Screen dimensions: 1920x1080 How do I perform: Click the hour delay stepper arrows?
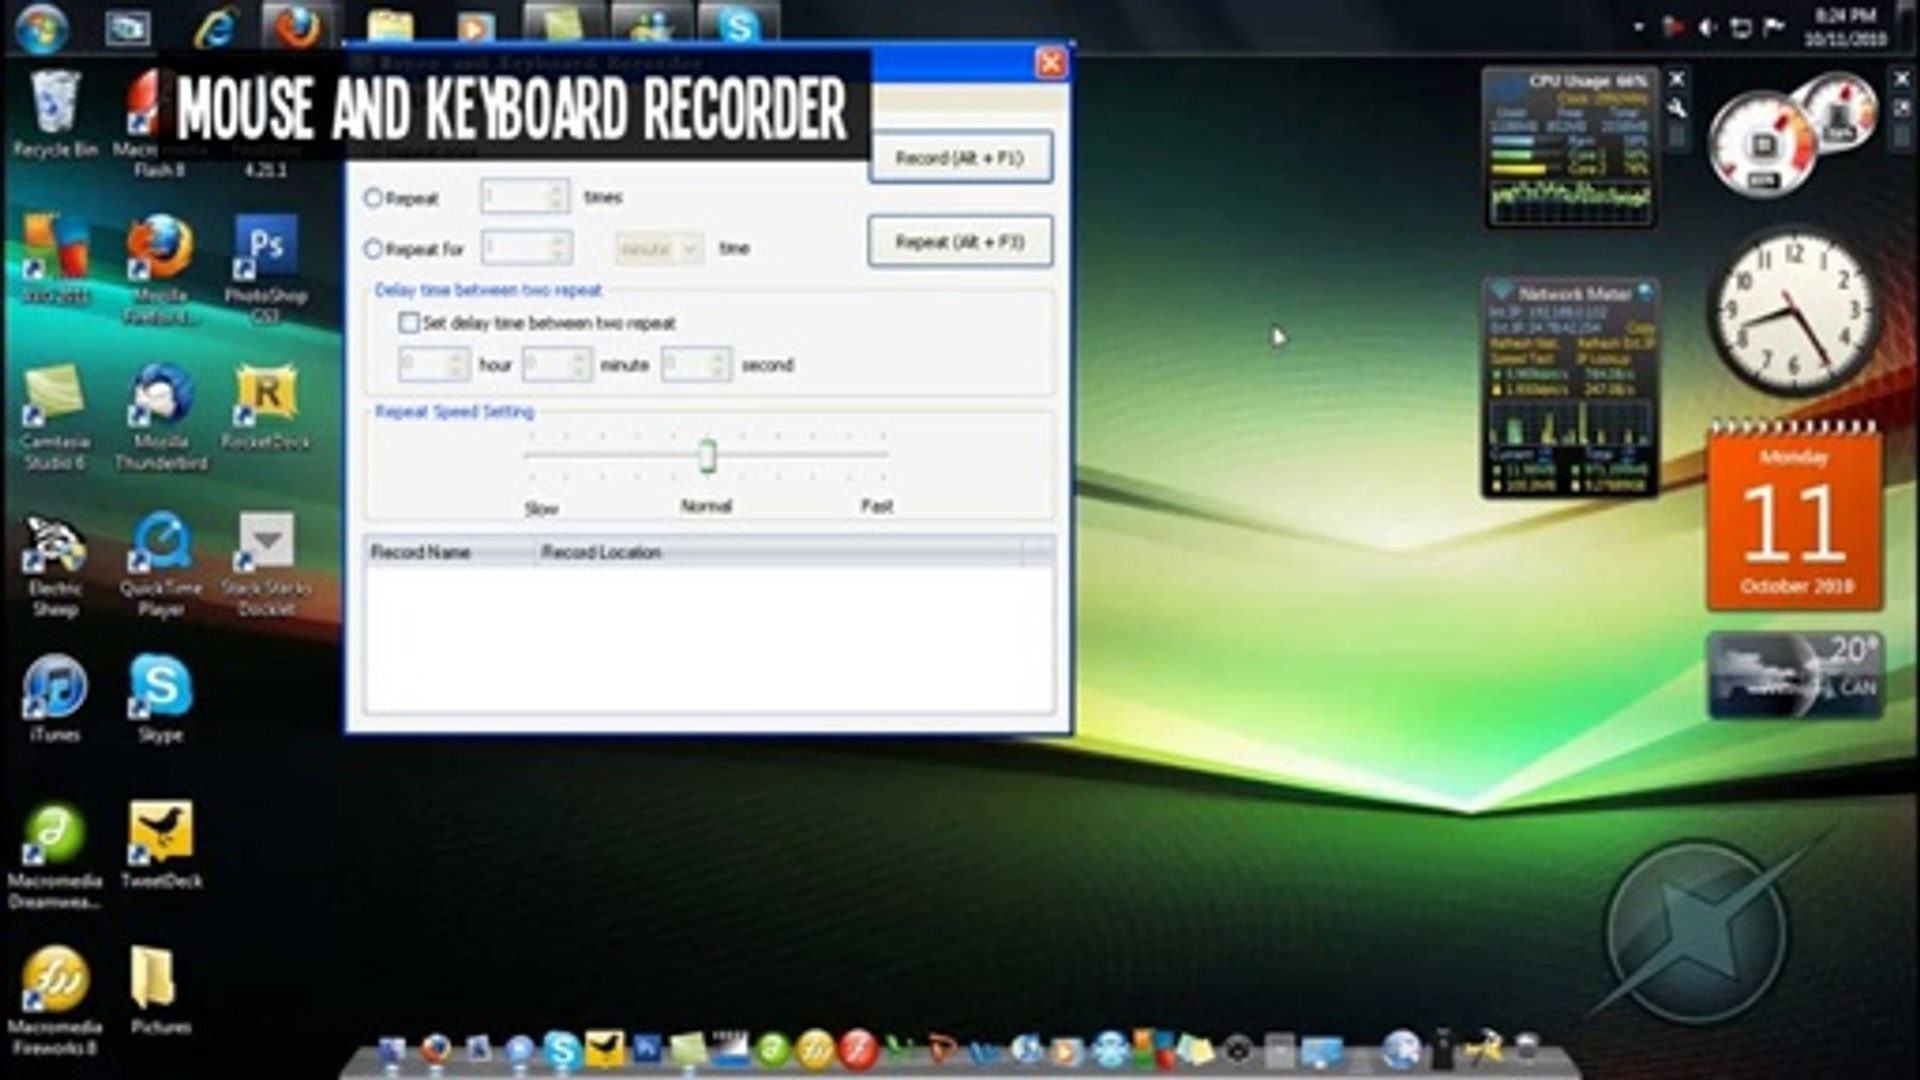coord(458,365)
